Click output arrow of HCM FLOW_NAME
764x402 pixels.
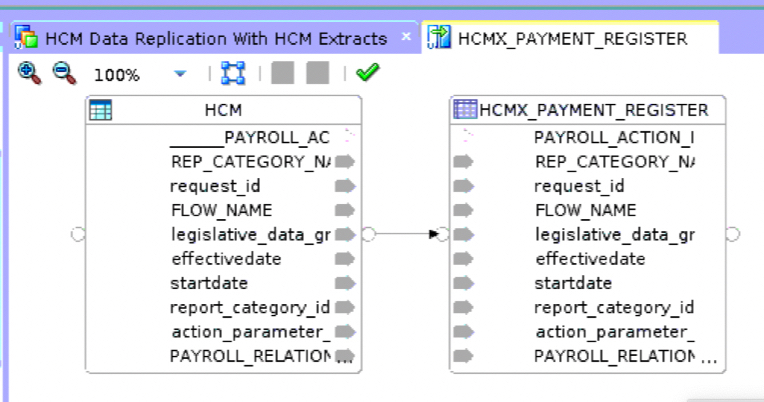point(345,210)
